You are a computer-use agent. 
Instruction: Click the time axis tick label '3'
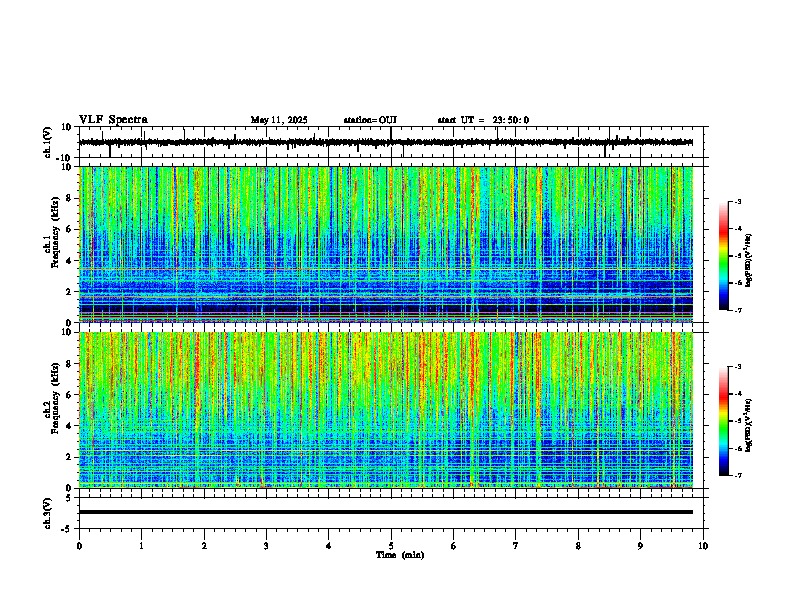point(266,546)
